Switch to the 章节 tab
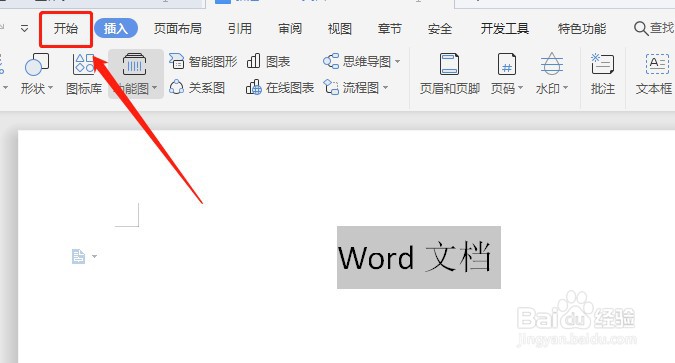 [x=390, y=29]
